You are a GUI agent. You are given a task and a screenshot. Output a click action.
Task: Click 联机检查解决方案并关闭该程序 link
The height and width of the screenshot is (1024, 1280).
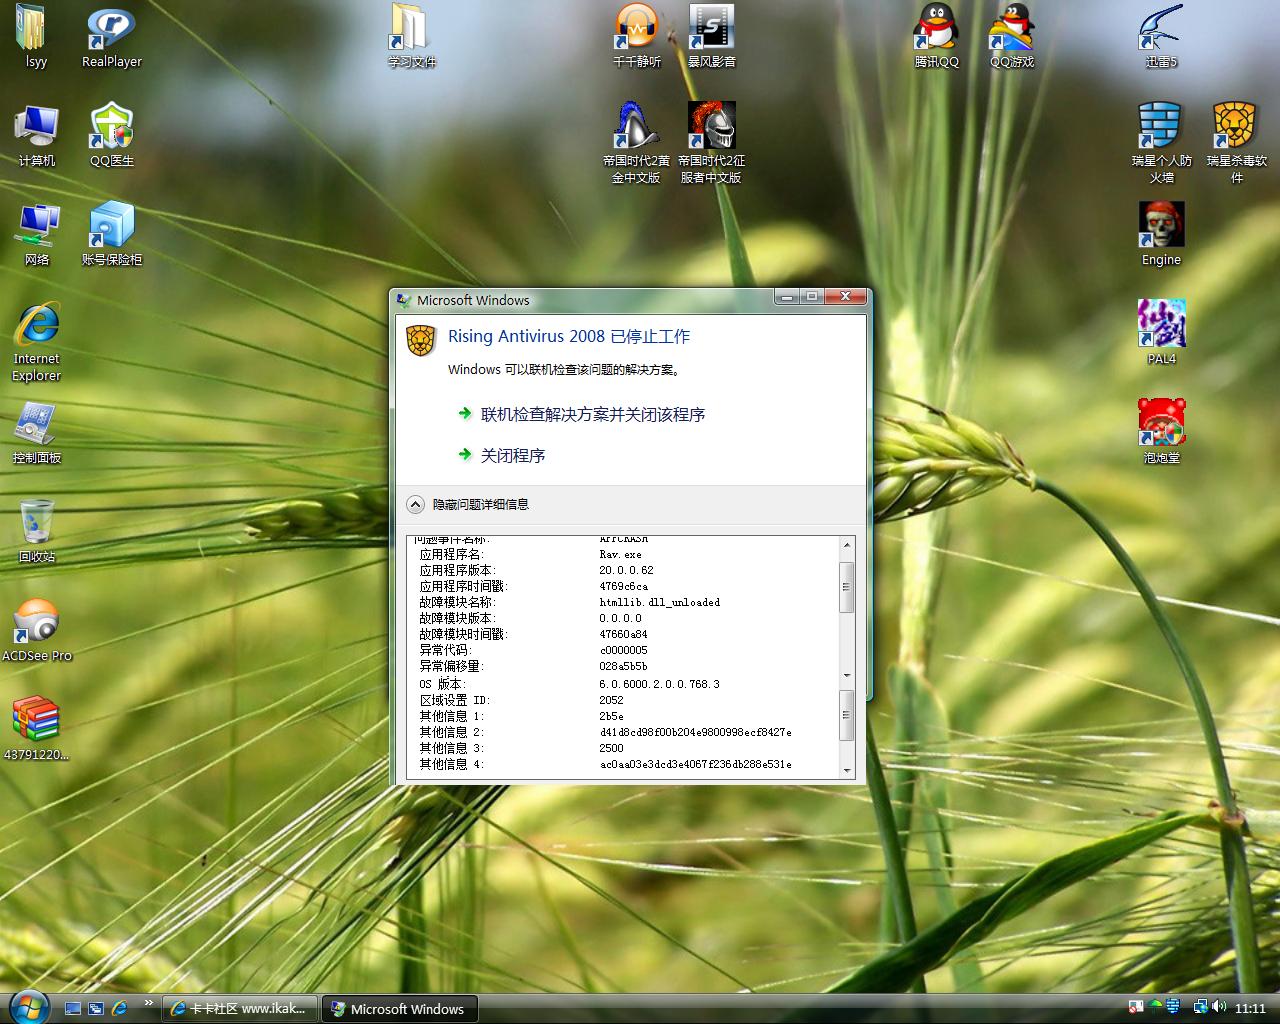(x=593, y=414)
